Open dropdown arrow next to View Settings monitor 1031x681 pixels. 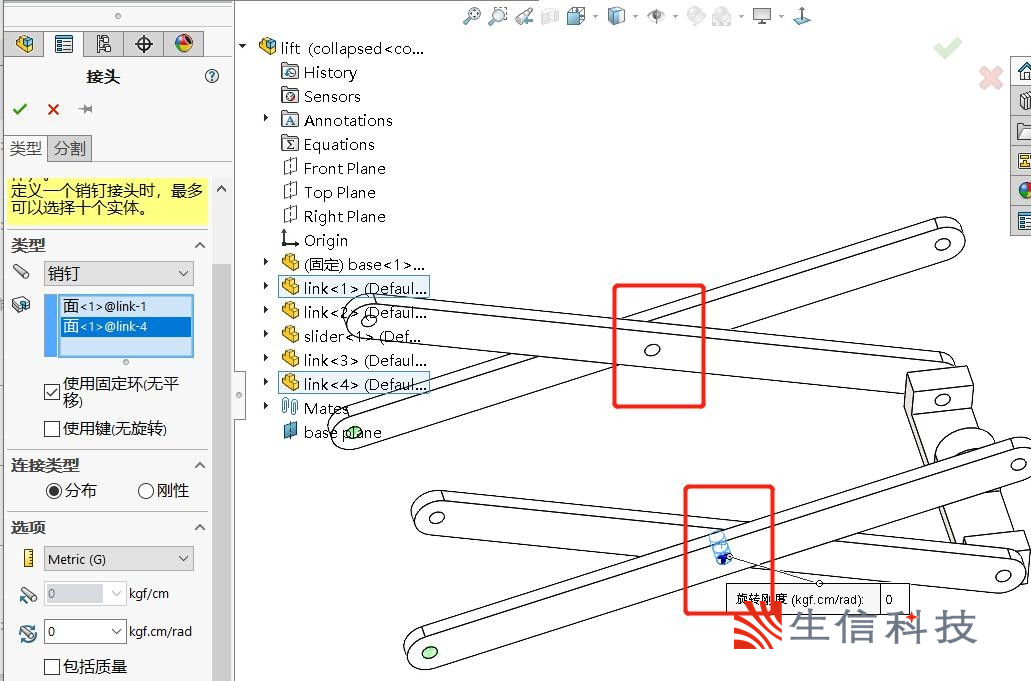[x=781, y=16]
